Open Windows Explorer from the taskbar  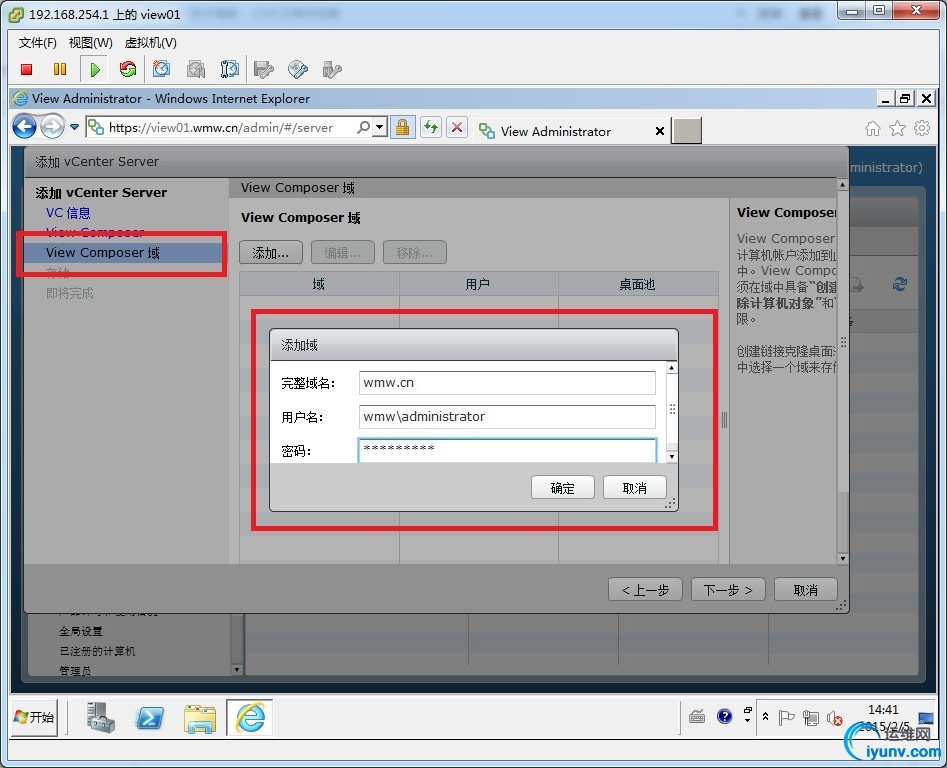[x=200, y=718]
